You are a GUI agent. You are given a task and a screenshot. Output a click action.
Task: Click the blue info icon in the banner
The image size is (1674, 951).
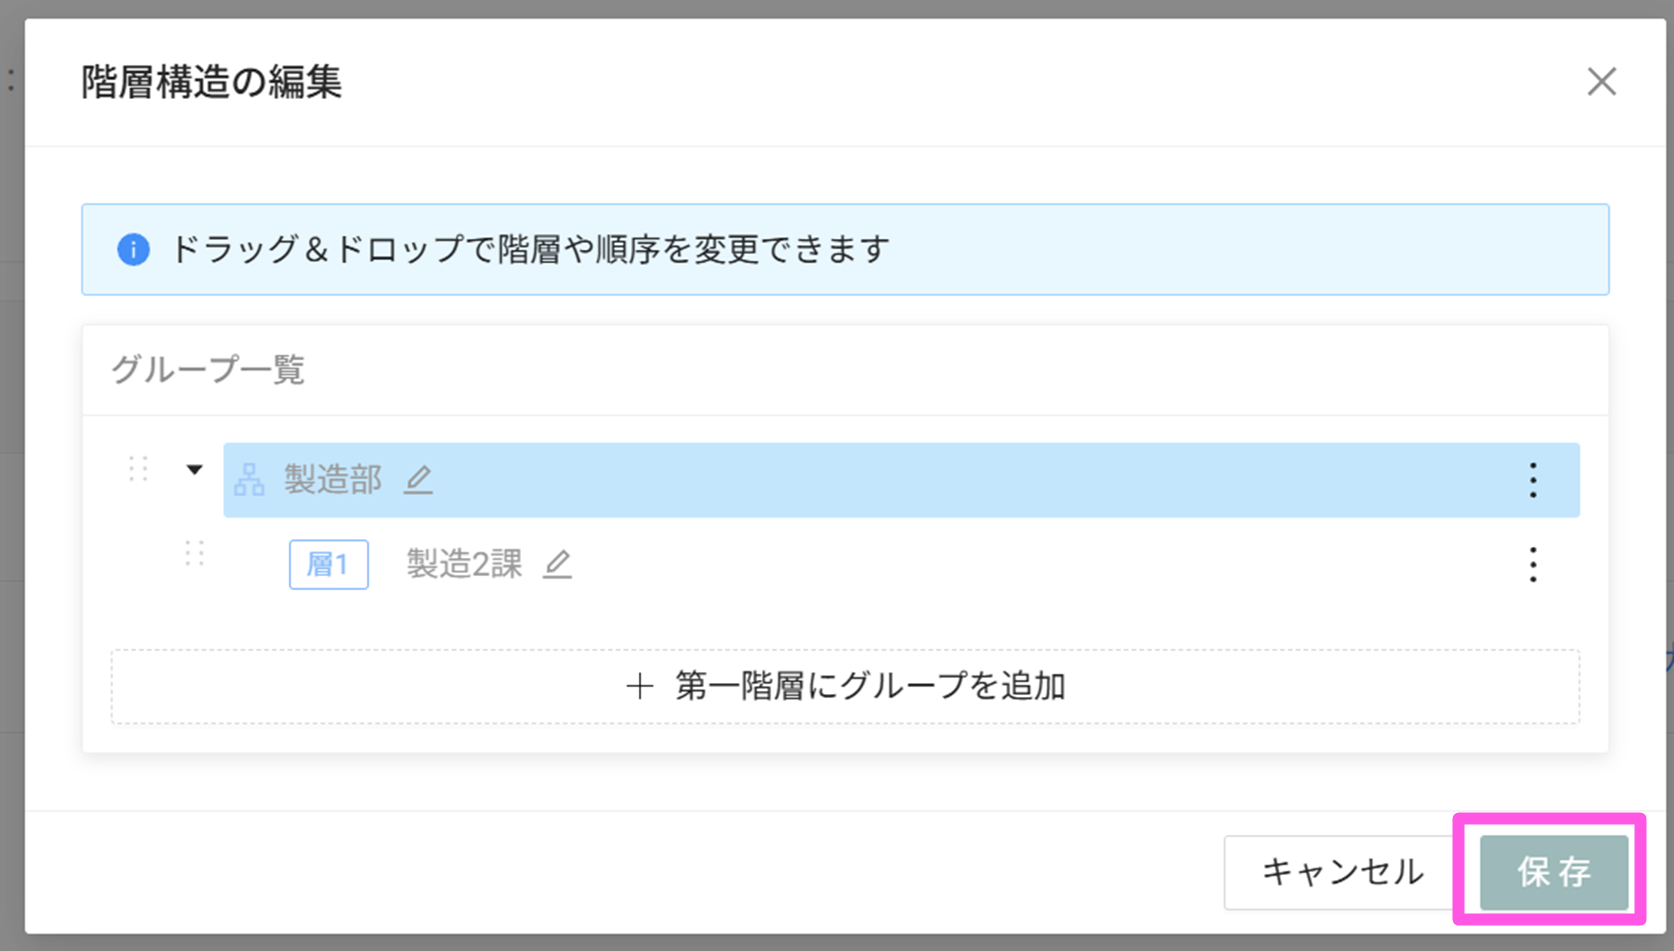pos(133,249)
